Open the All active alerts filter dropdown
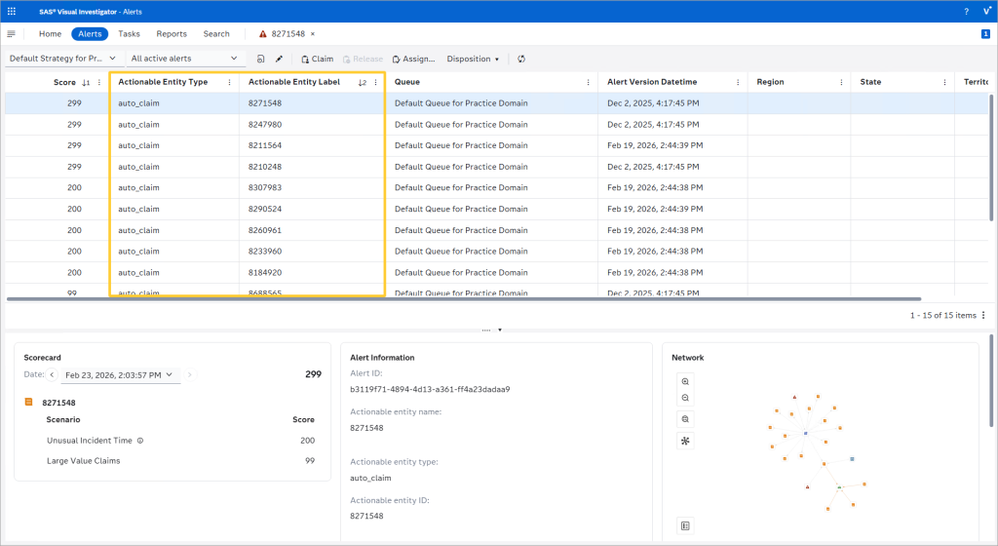The width and height of the screenshot is (998, 546). coord(185,59)
